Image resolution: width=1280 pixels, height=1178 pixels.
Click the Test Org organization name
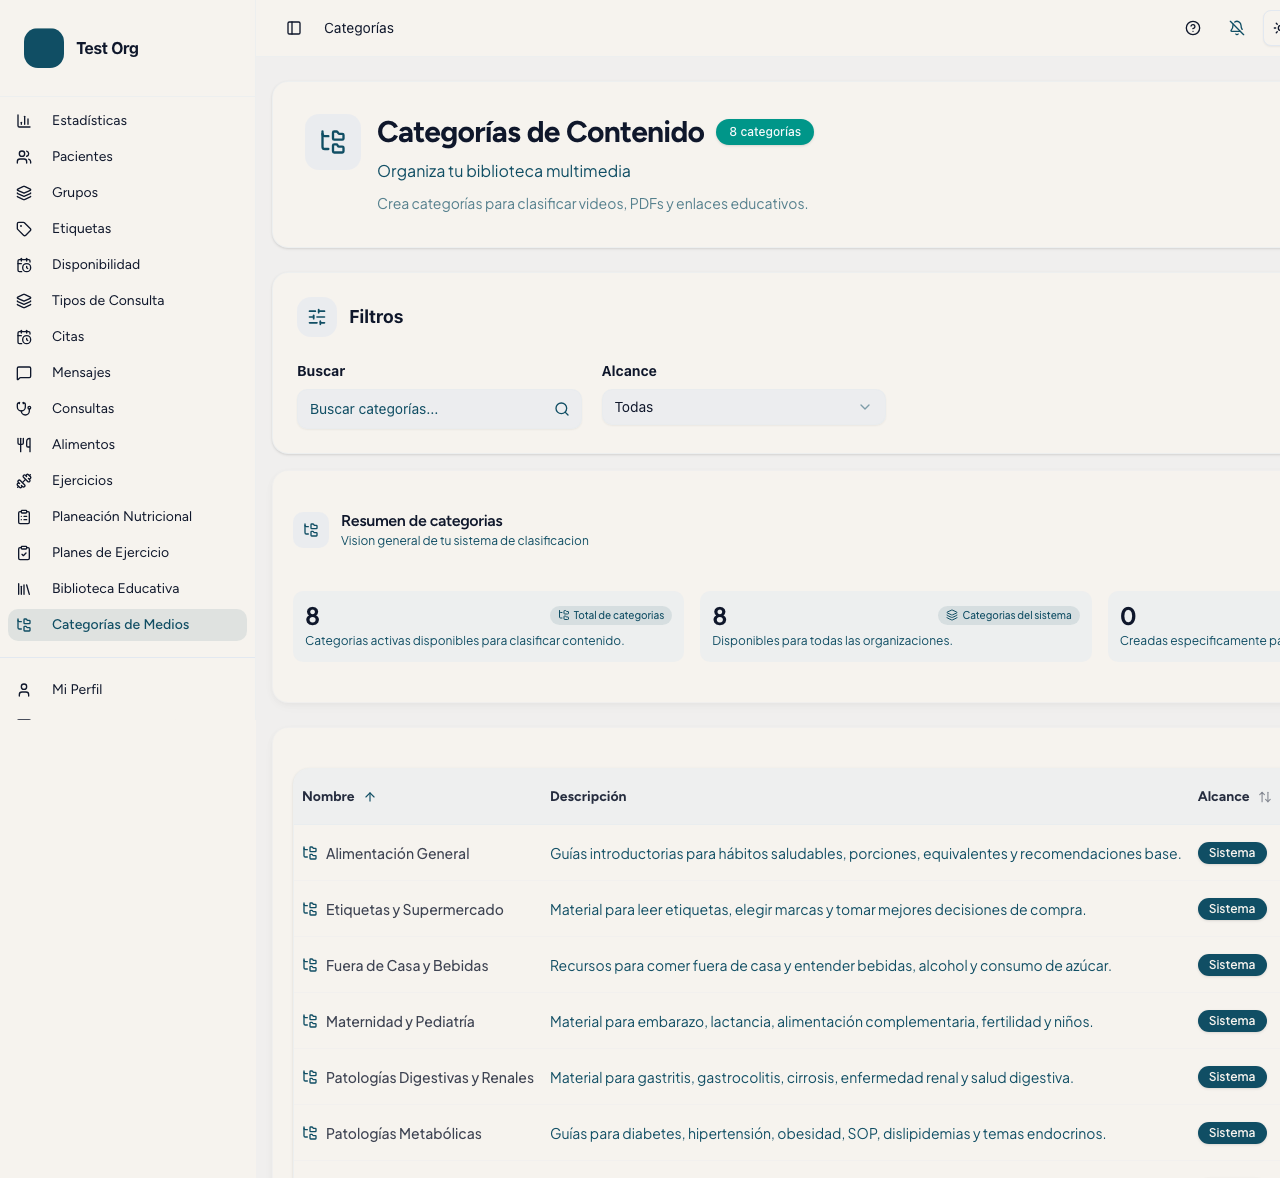[108, 48]
